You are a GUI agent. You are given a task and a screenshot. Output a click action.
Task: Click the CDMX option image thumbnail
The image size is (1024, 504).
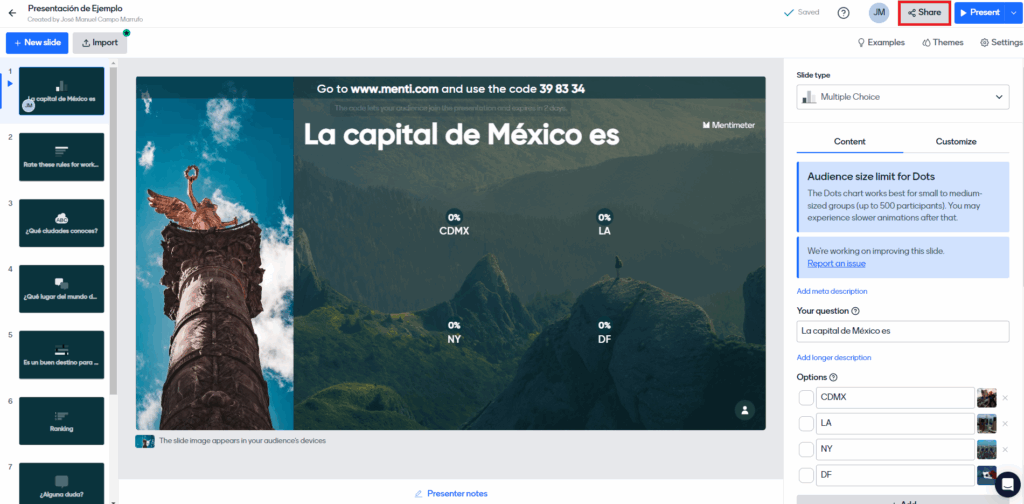pyautogui.click(x=986, y=397)
